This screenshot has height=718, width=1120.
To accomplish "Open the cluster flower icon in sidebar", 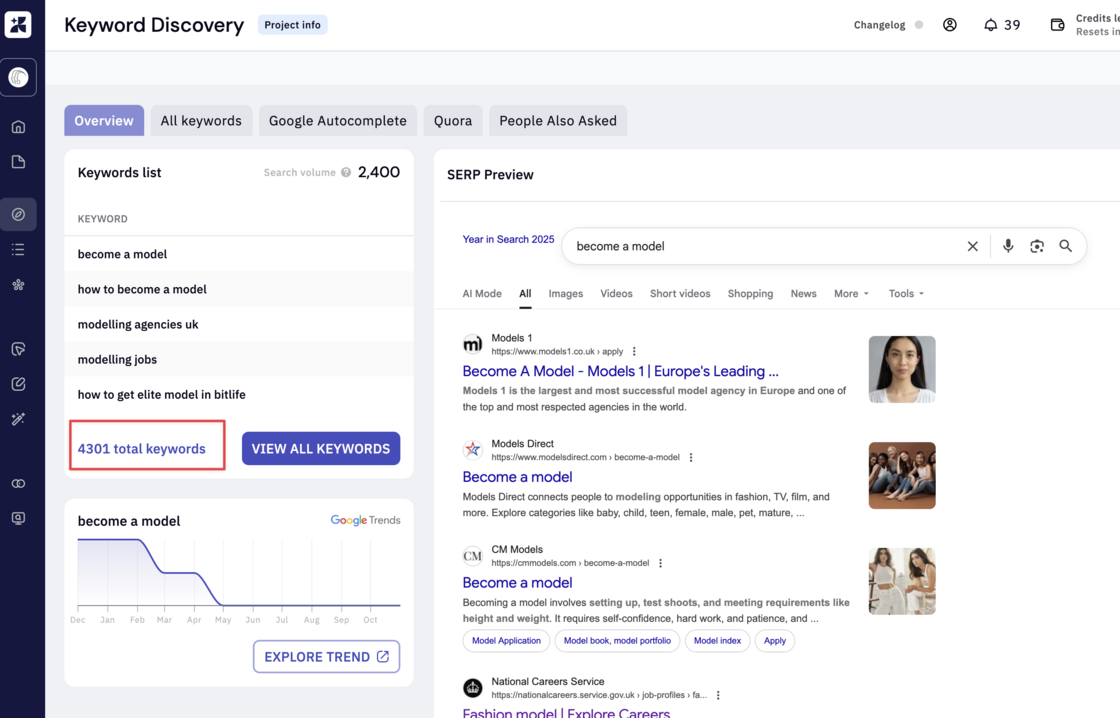I will pos(19,285).
